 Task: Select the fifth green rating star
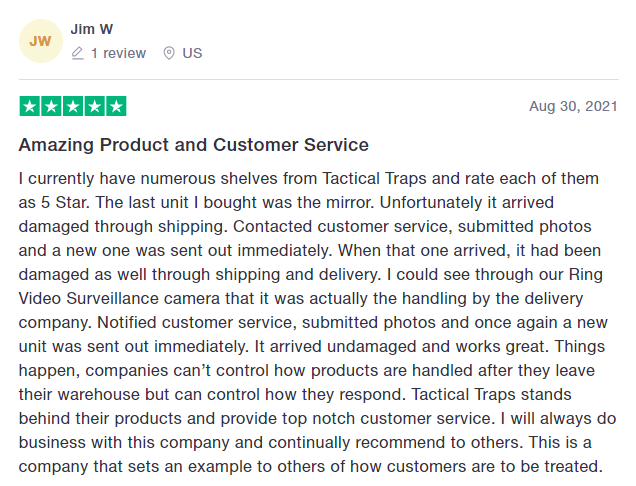click(x=116, y=106)
